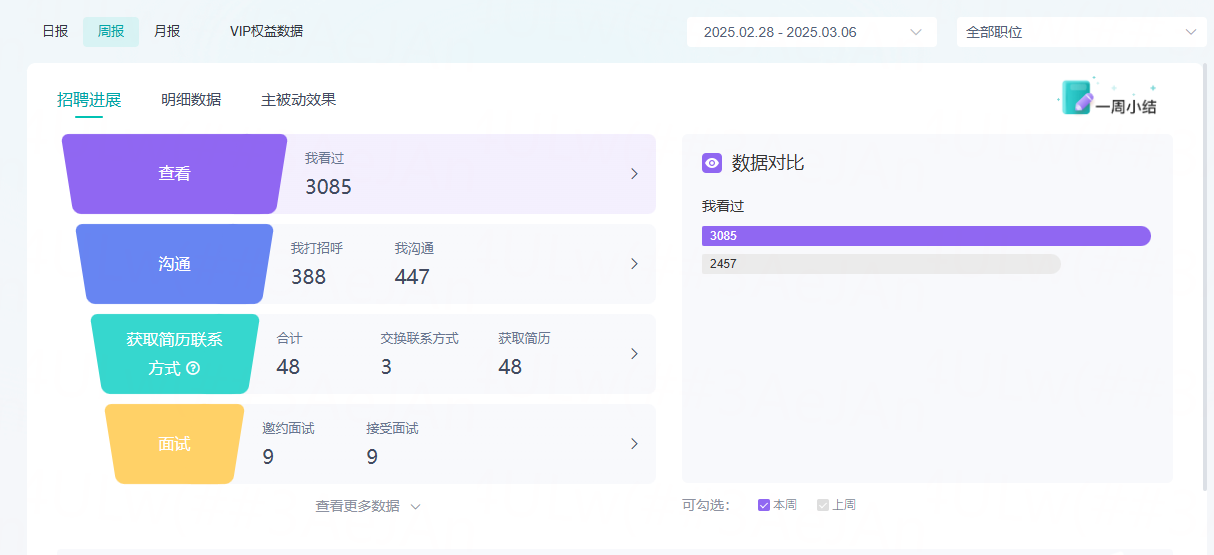Switch to 日报 report view
Image resolution: width=1214 pixels, height=555 pixels.
pos(55,31)
